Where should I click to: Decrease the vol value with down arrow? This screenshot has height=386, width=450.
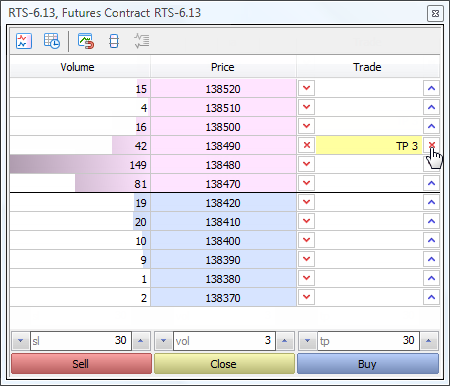pos(163,341)
